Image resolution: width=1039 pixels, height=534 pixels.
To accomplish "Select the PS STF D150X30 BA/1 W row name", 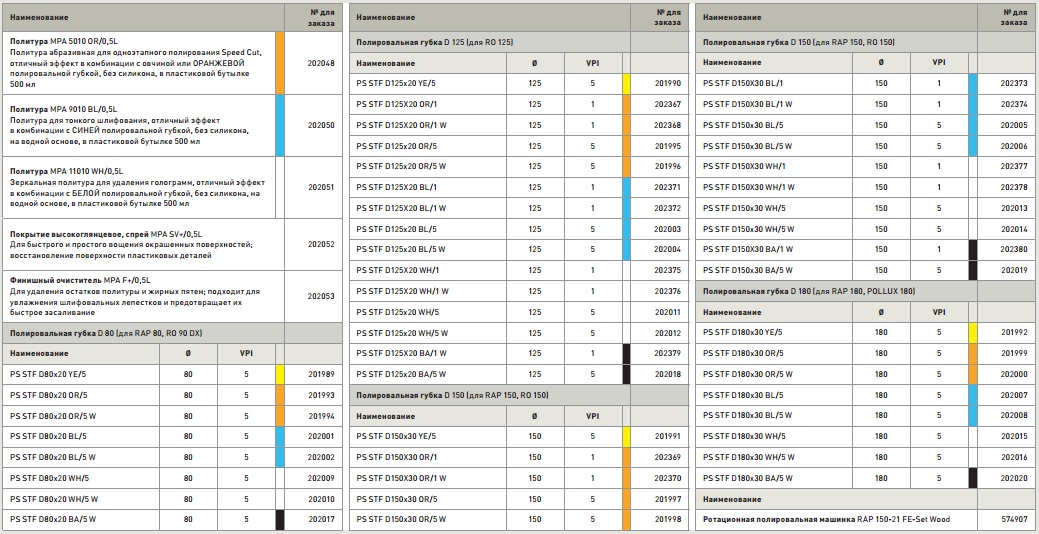I will pyautogui.click(x=747, y=250).
